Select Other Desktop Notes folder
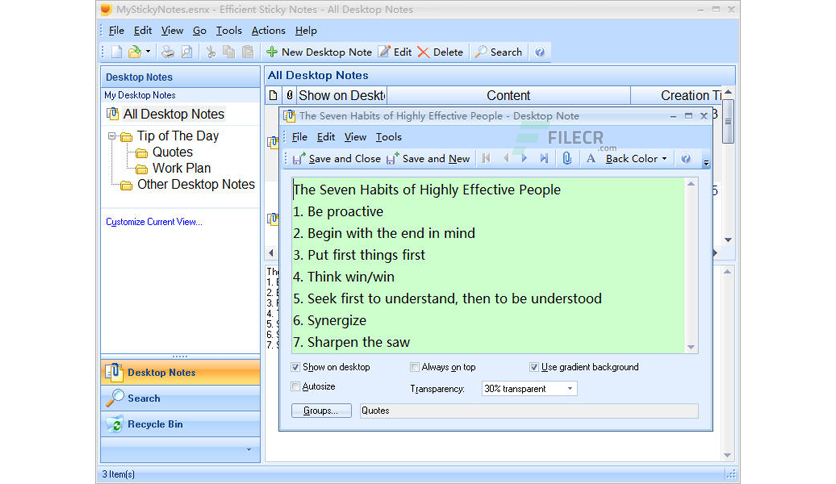 [195, 184]
